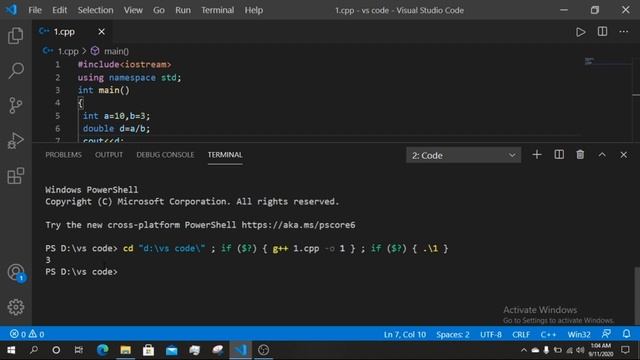Open the Cortana circle icon on taskbar
The image size is (640, 360).
(x=56, y=350)
